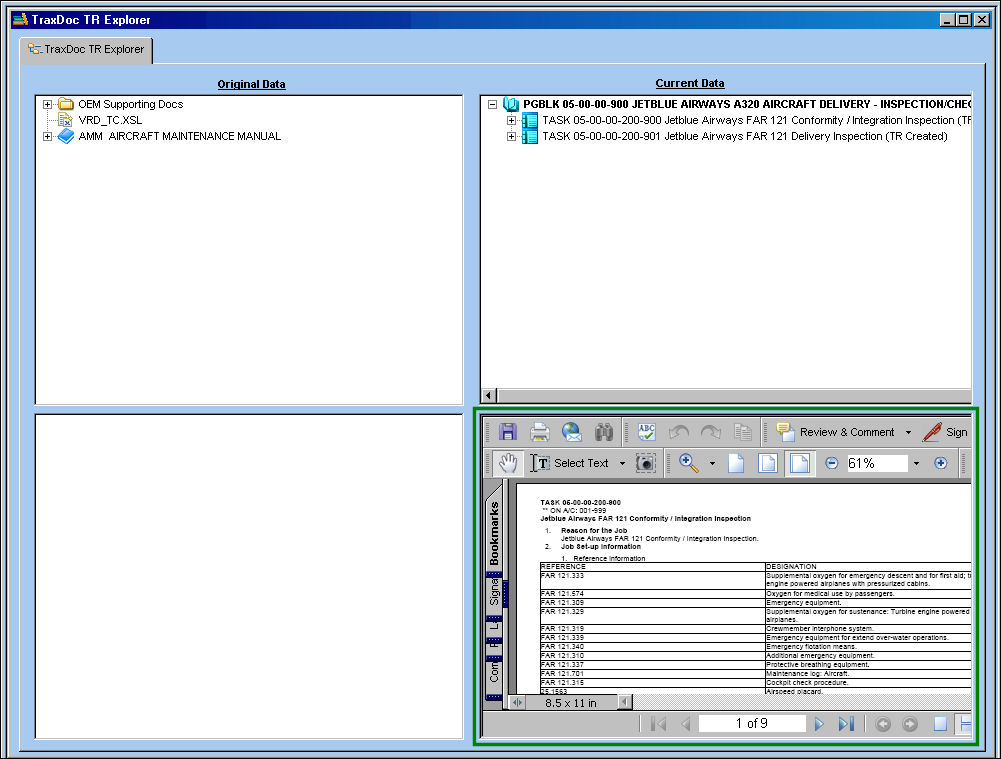This screenshot has width=1001, height=759.
Task: Set view to Fit Width icon
Action: [x=800, y=463]
